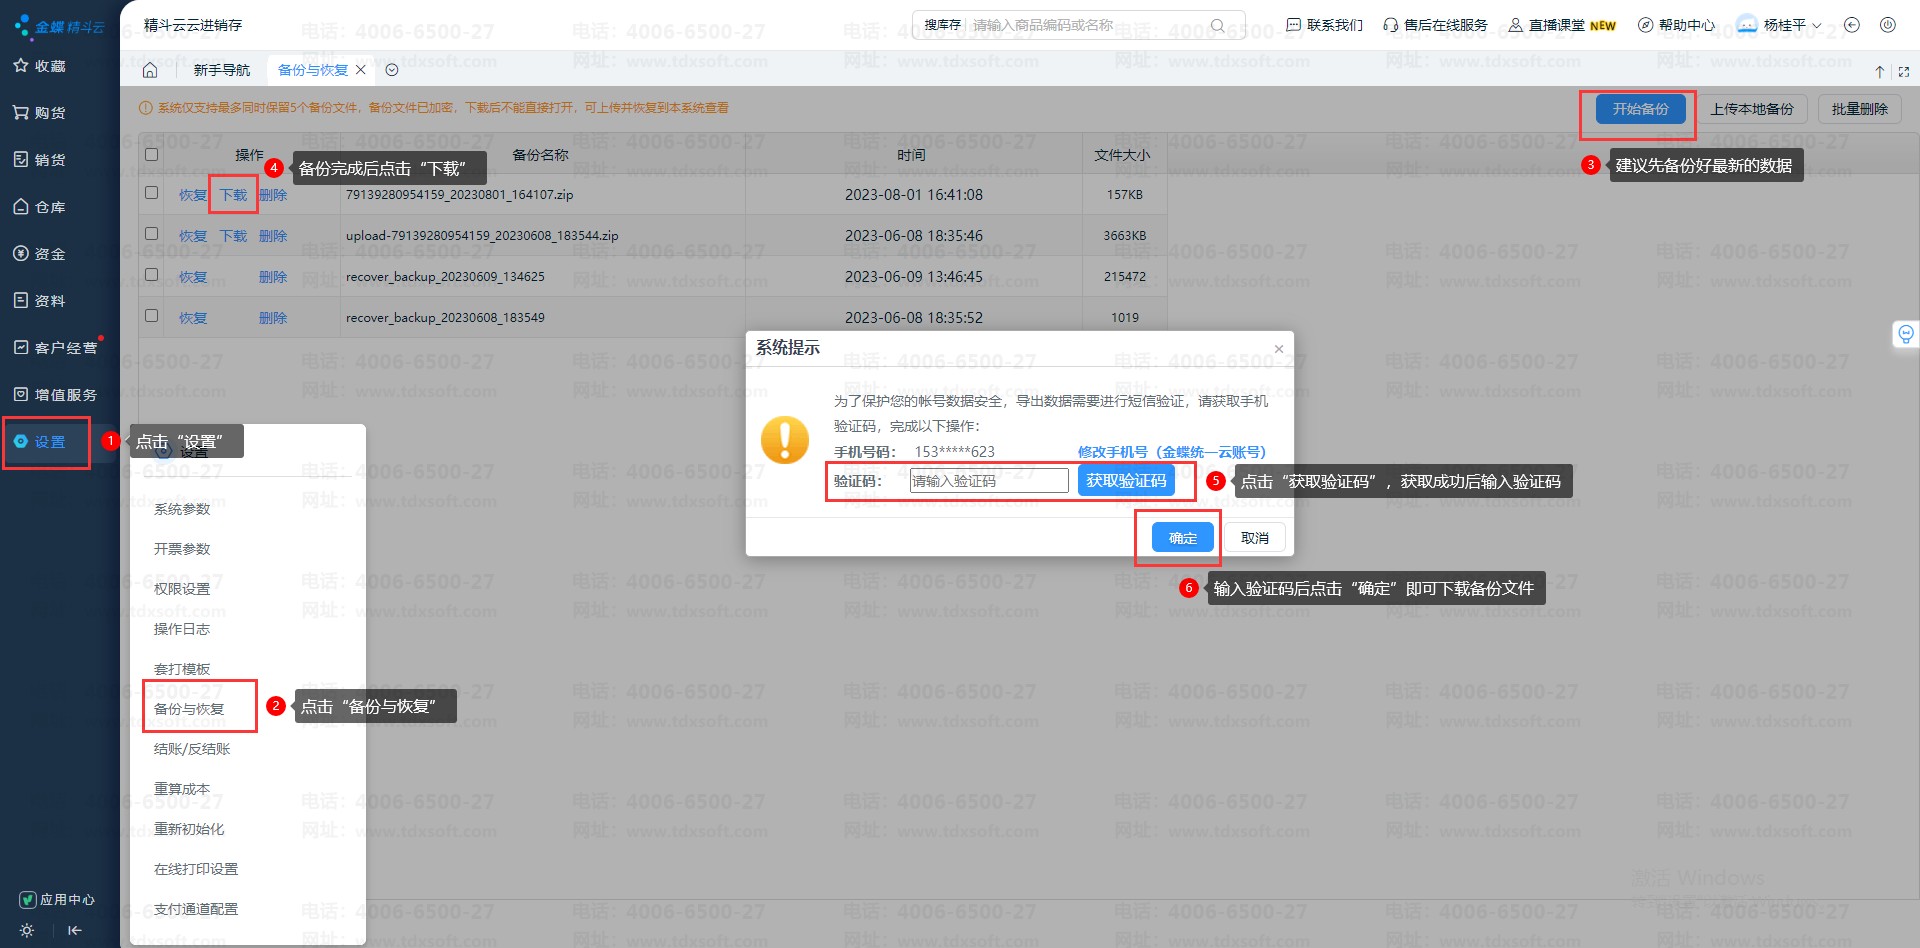Click the search magnifier icon
Viewport: 1920px width, 948px height.
pos(1217,25)
